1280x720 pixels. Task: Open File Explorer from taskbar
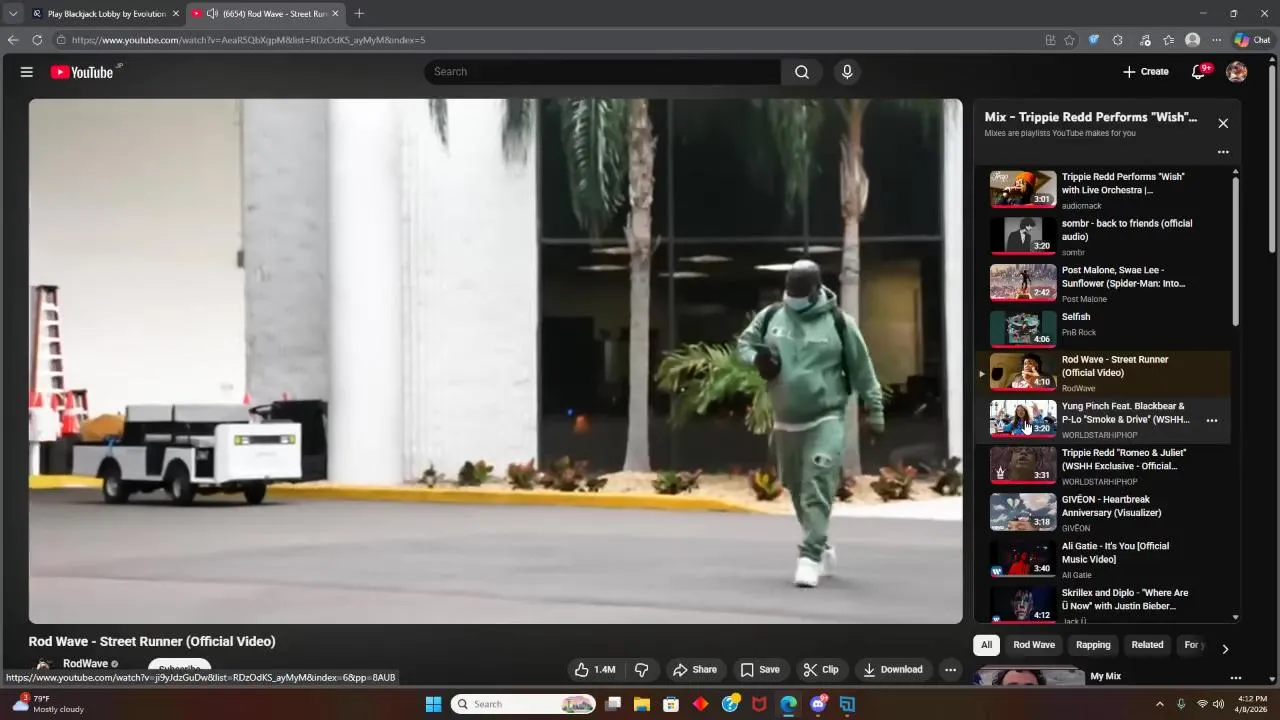click(x=642, y=704)
